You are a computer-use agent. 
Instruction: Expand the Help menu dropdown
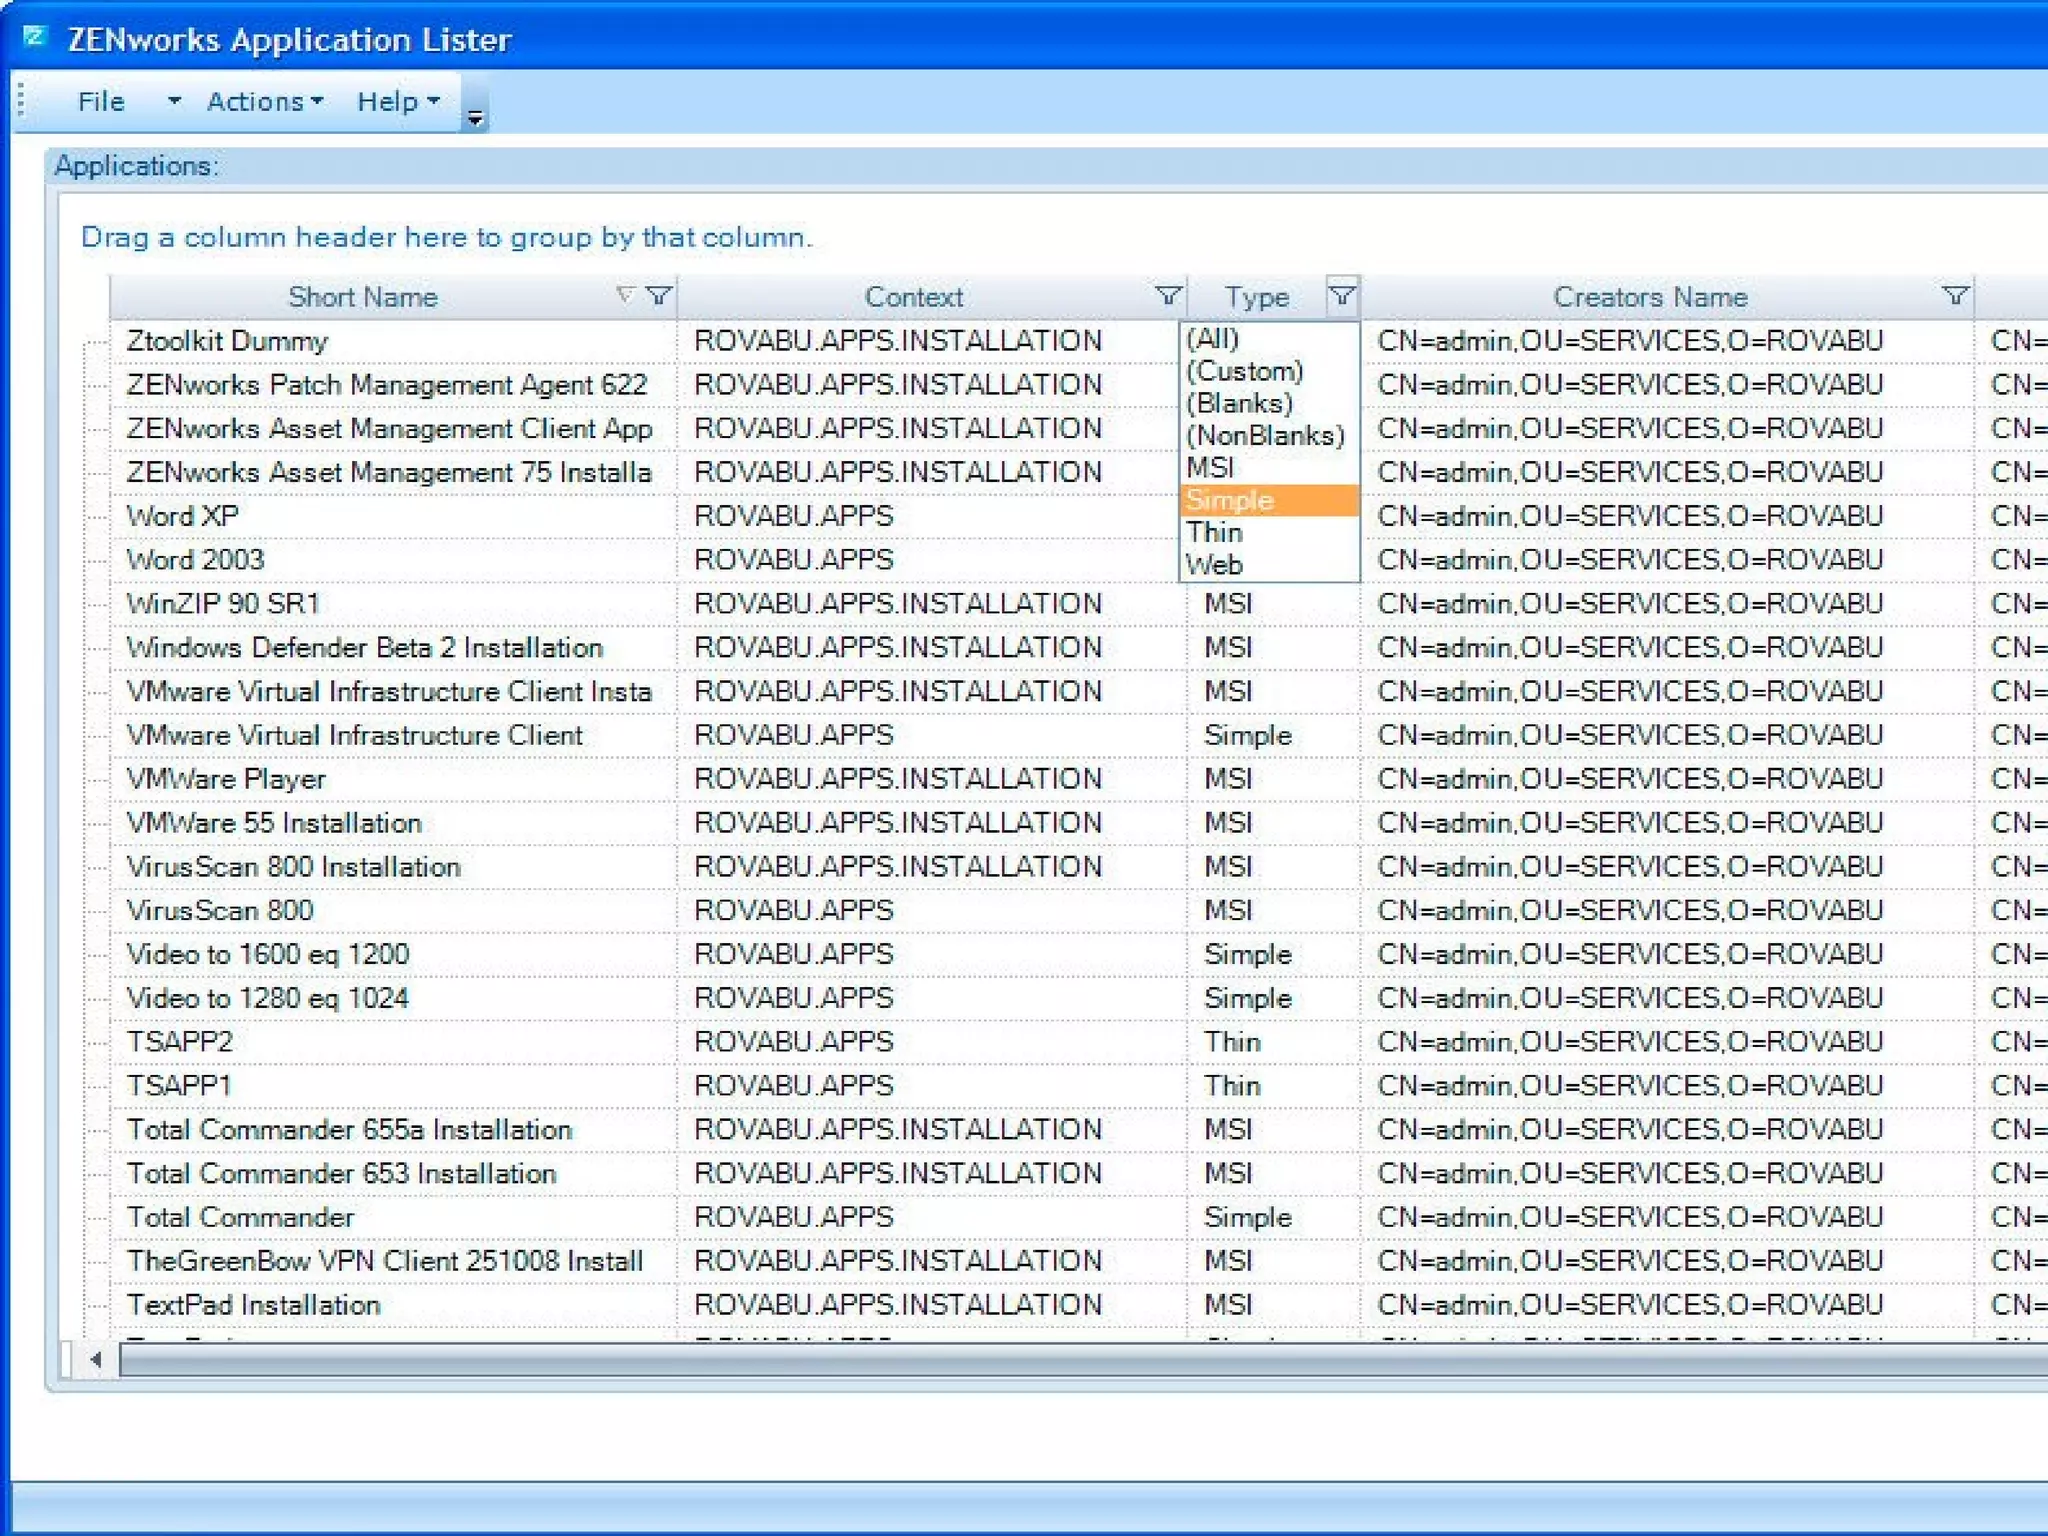[398, 102]
